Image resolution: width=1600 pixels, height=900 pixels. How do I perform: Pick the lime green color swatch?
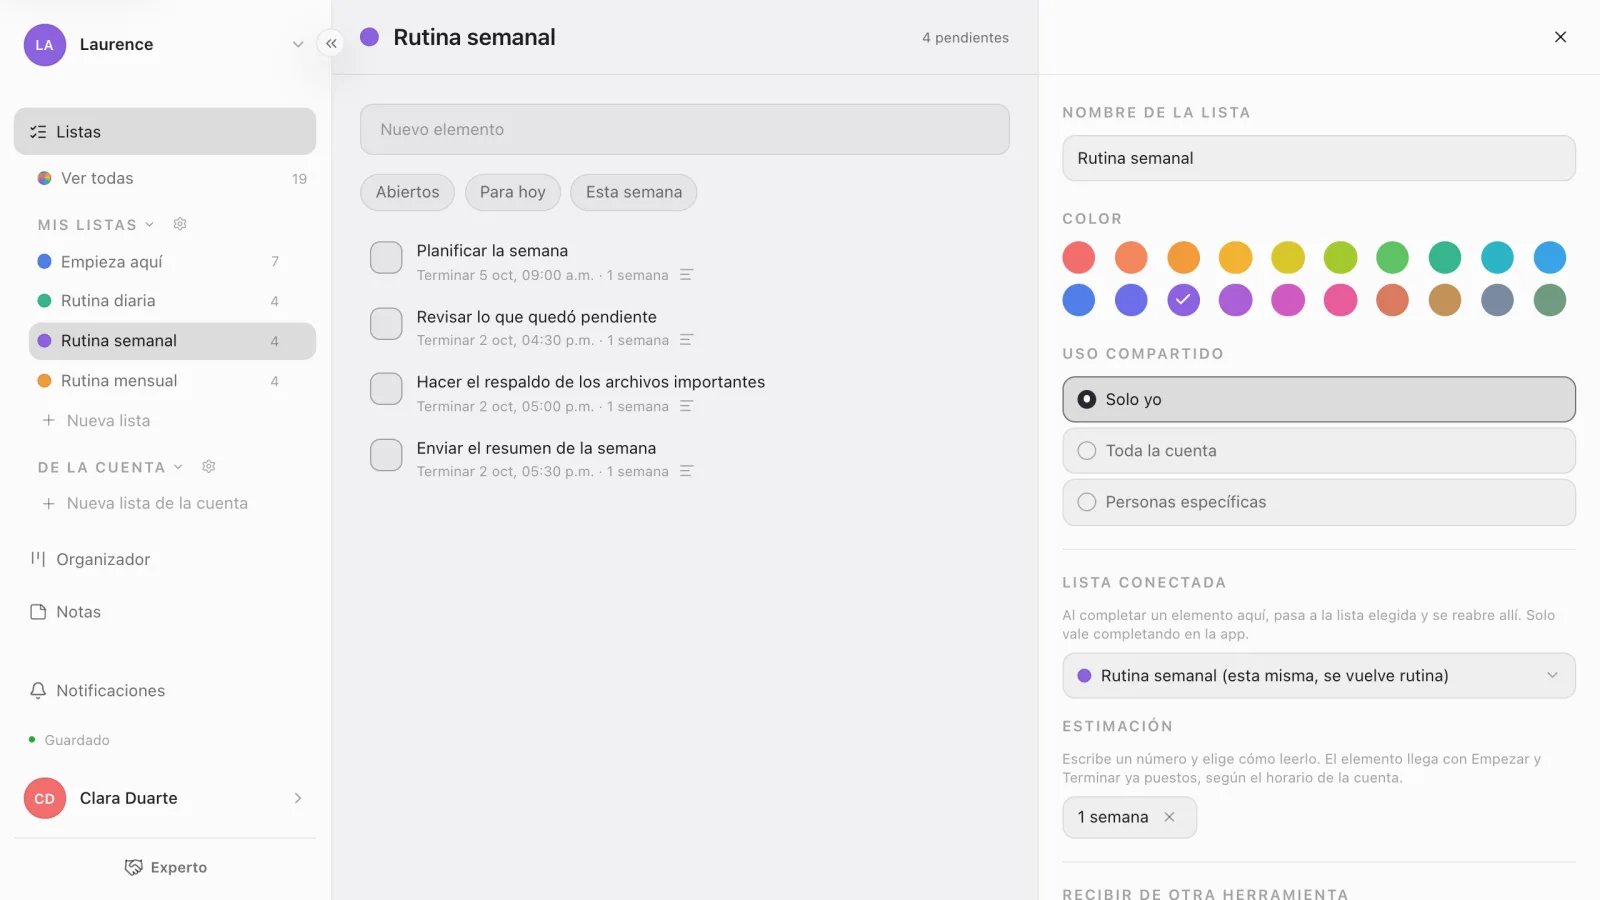coord(1340,258)
